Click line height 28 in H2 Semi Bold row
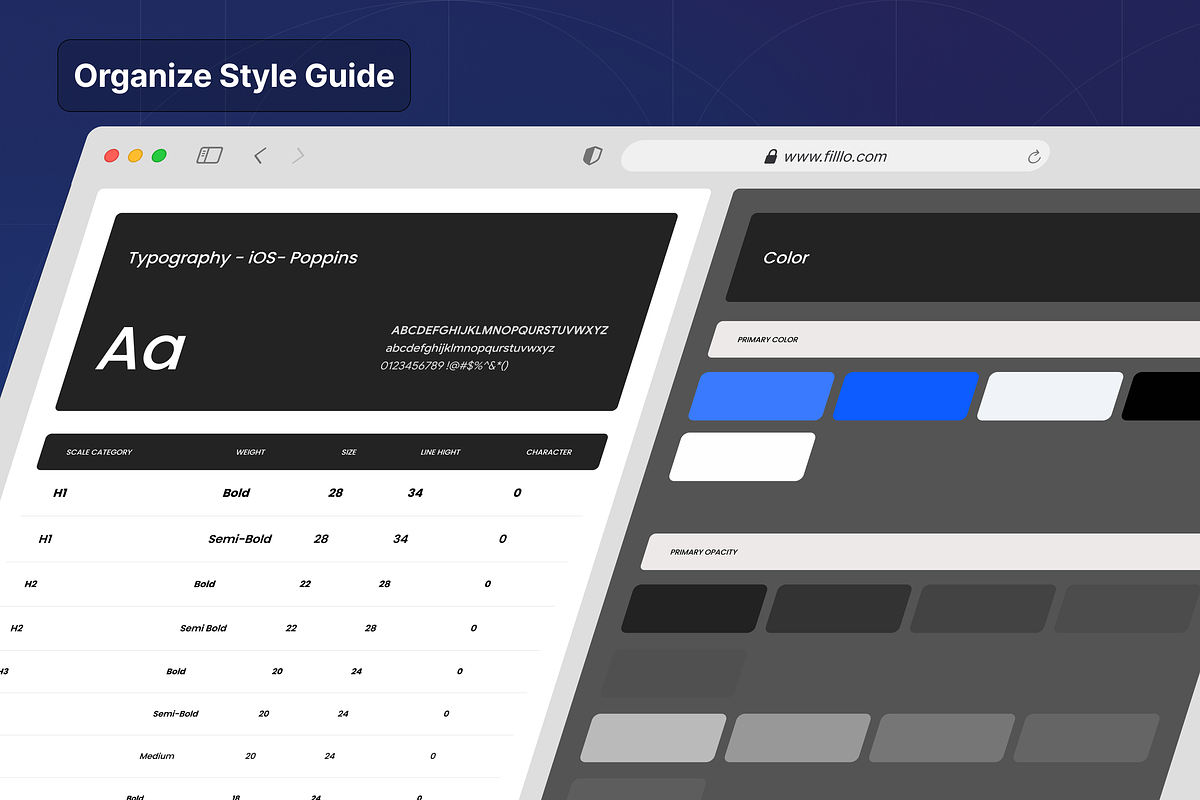 [x=371, y=629]
